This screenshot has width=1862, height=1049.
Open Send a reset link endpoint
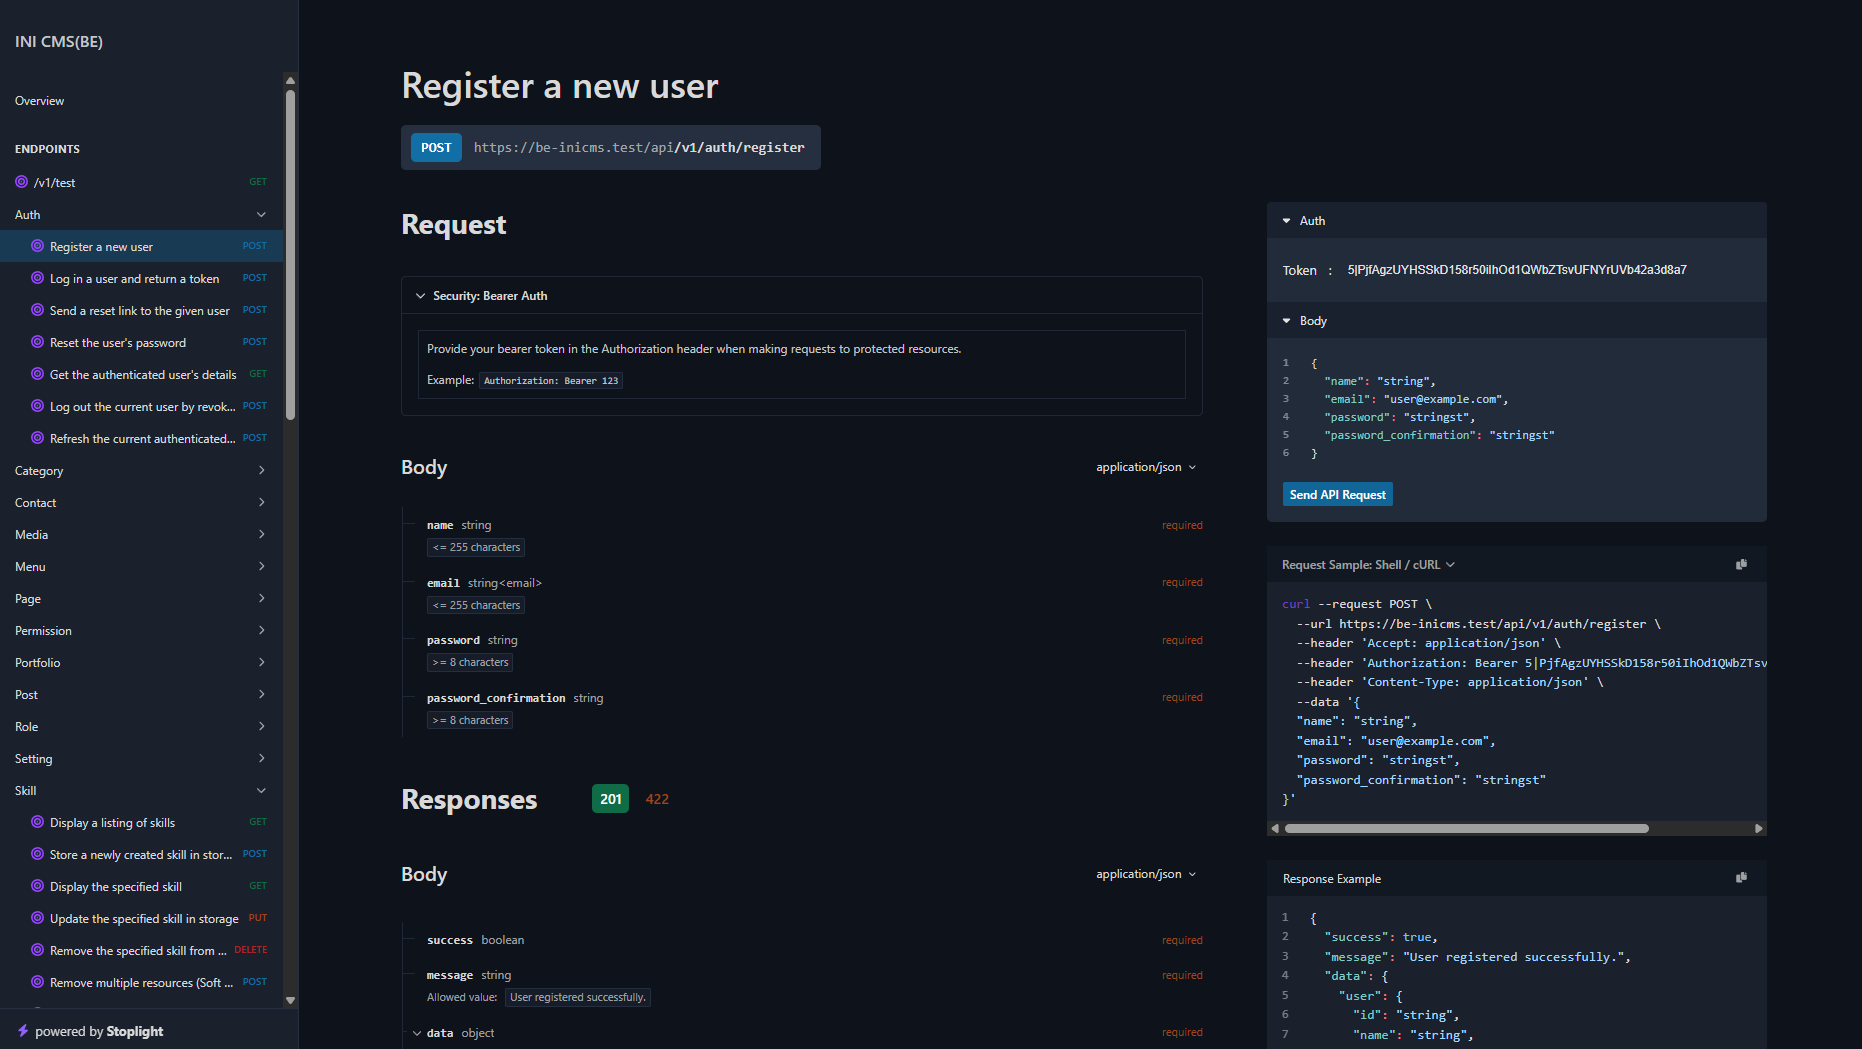141,311
